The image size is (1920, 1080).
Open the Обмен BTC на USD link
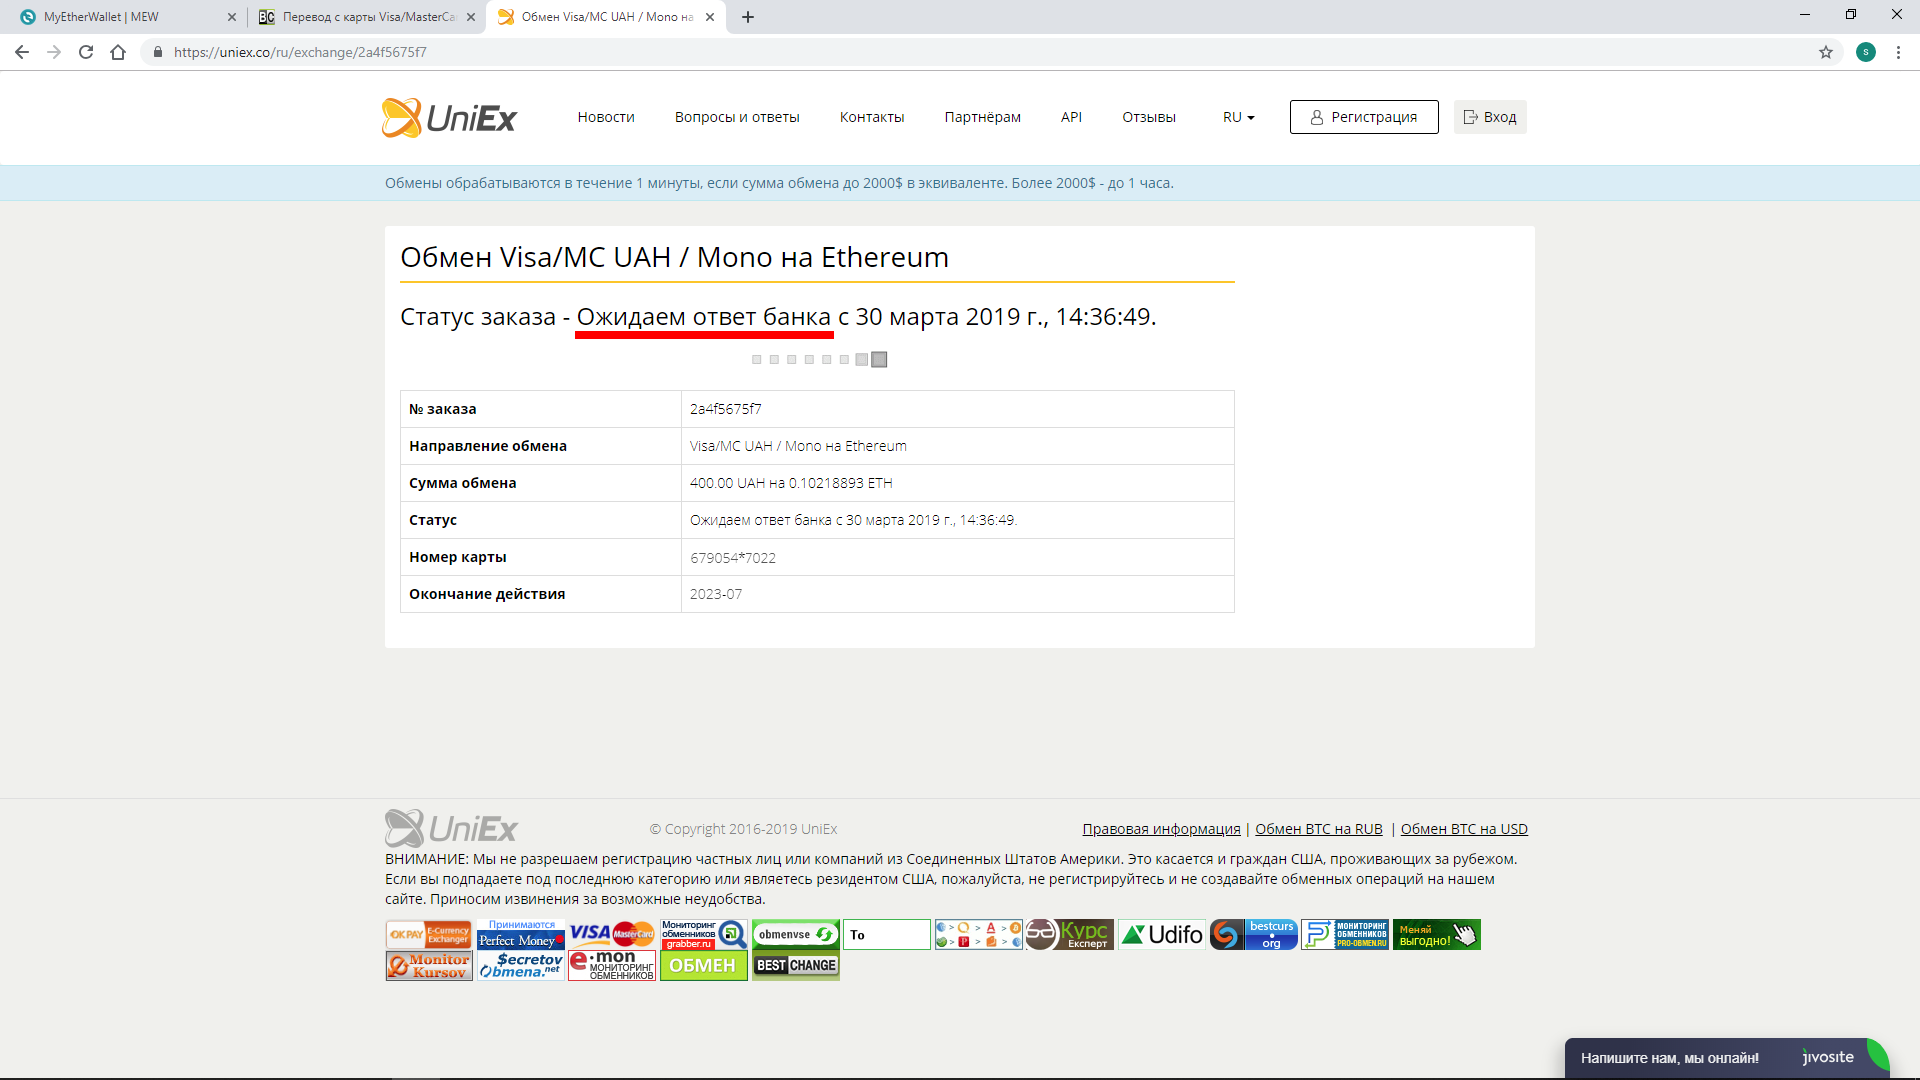[x=1464, y=829]
